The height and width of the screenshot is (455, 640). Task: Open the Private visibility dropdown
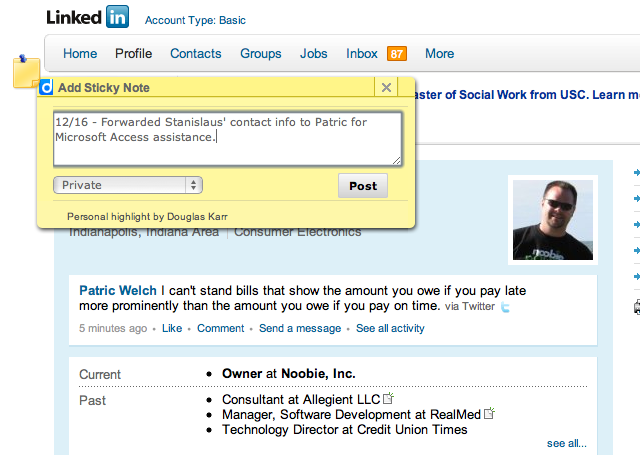coord(128,185)
